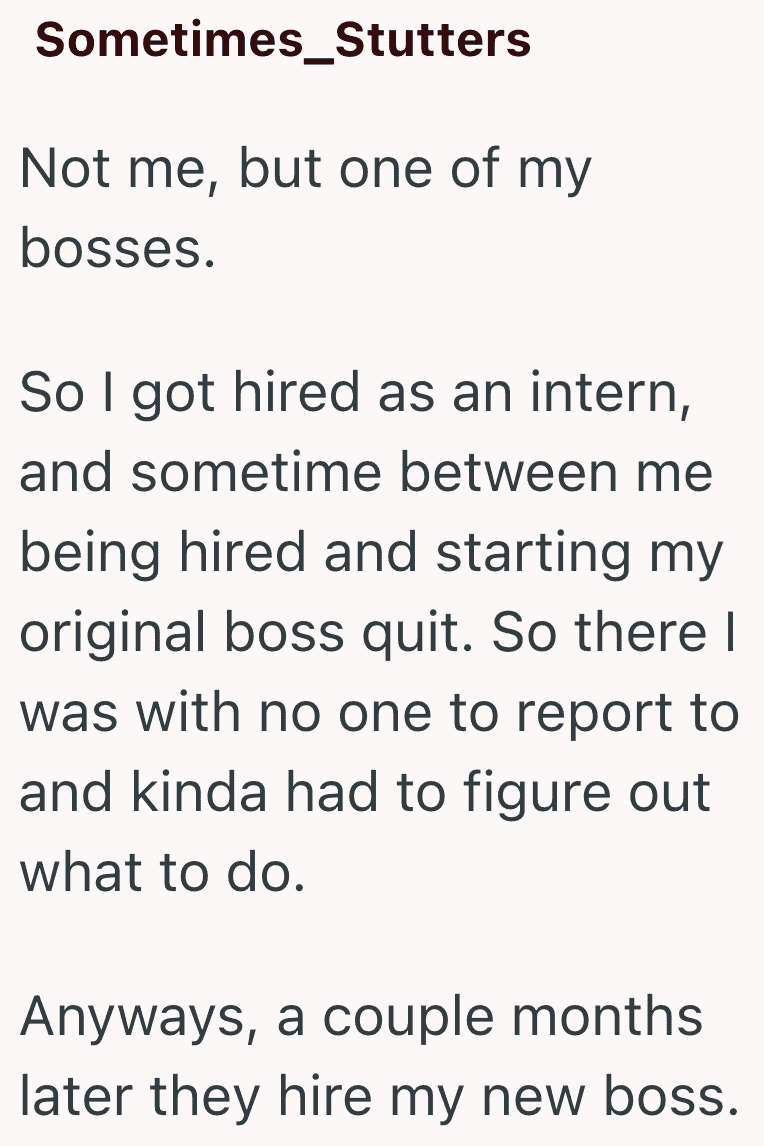Tap the line 'original boss quit. So there I'
This screenshot has height=1146, width=764.
378,633
